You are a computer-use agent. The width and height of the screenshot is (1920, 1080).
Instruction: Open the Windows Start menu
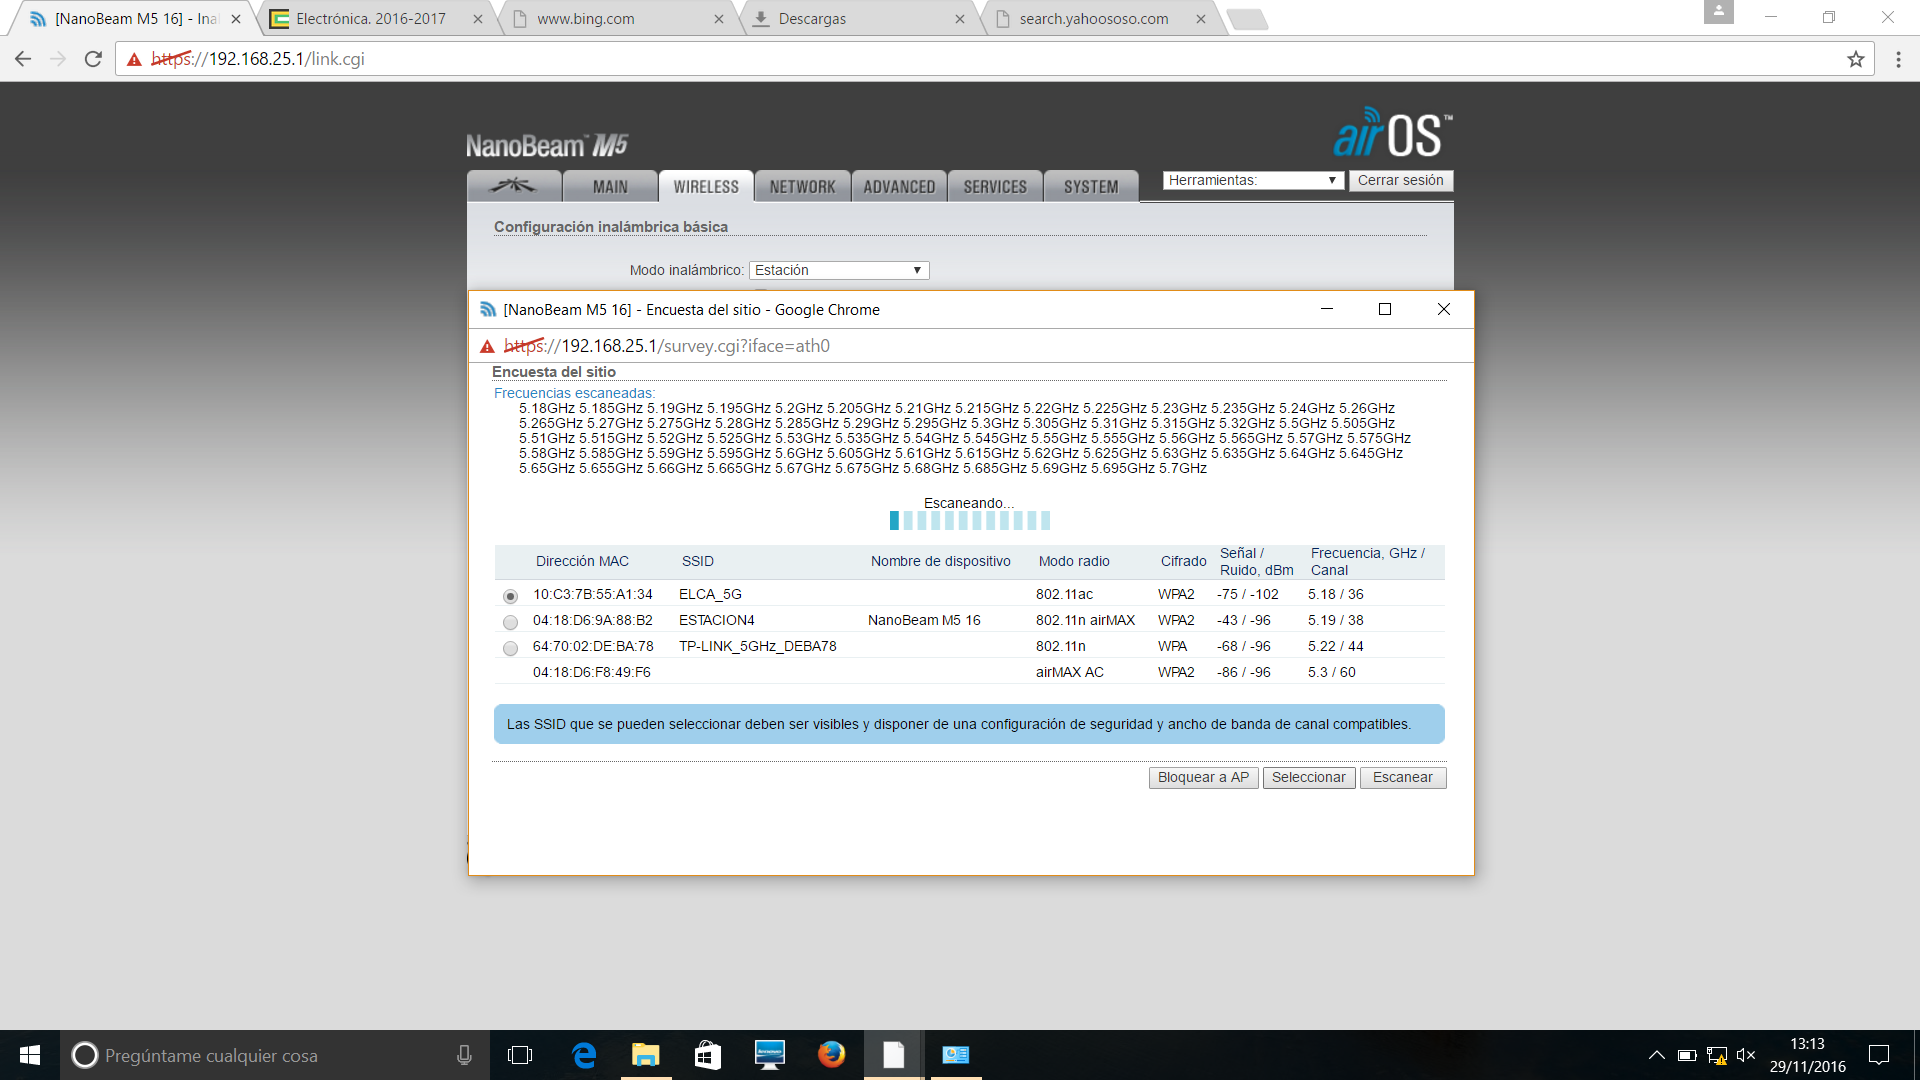click(x=30, y=1055)
